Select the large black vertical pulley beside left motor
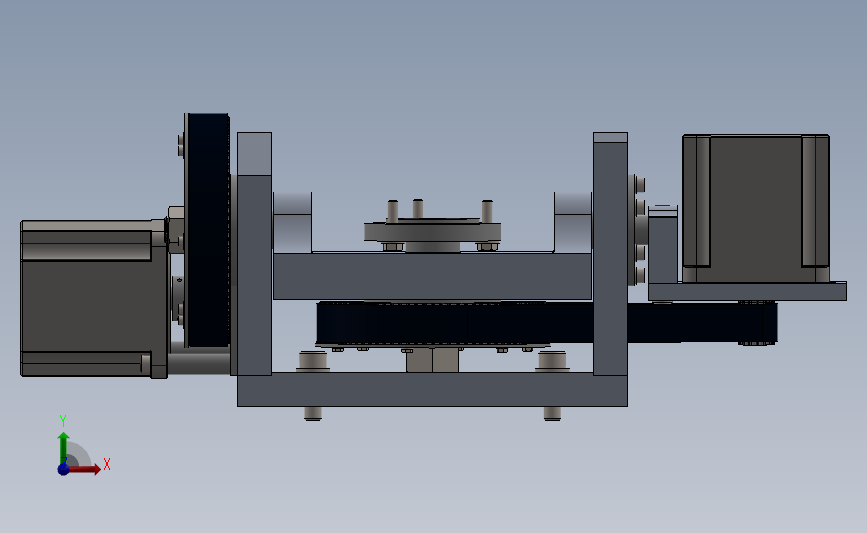The height and width of the screenshot is (533, 867). click(x=207, y=231)
